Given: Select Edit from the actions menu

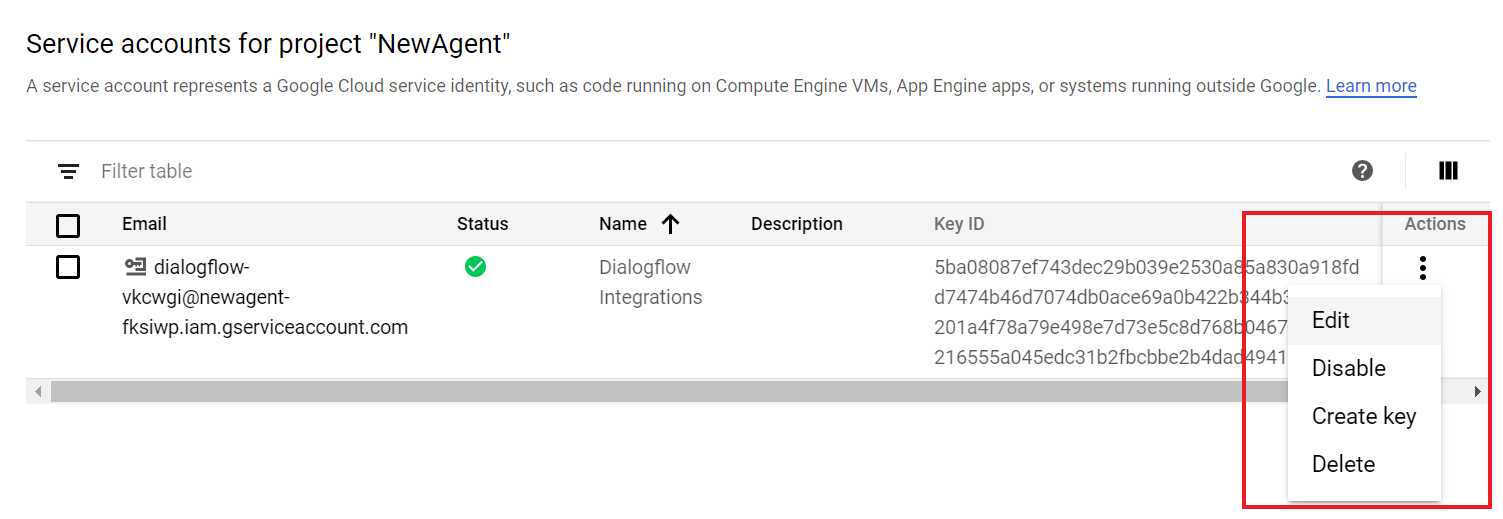Looking at the screenshot, I should point(1331,321).
